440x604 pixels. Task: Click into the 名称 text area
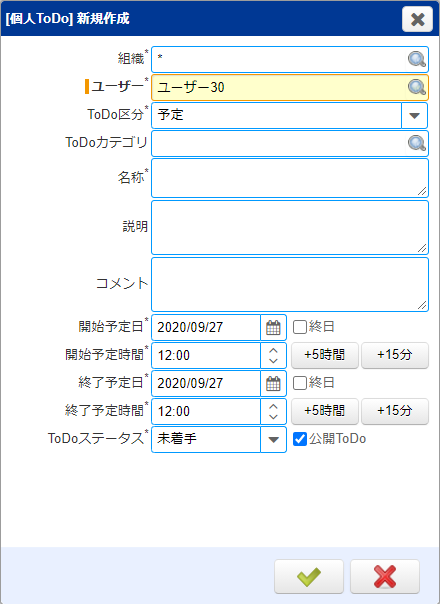point(290,178)
